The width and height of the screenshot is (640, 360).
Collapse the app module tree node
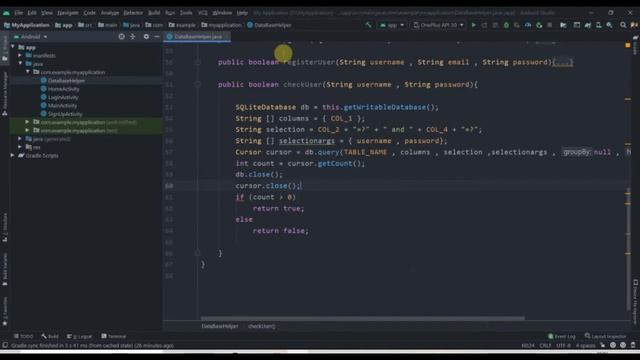pyautogui.click(x=13, y=47)
